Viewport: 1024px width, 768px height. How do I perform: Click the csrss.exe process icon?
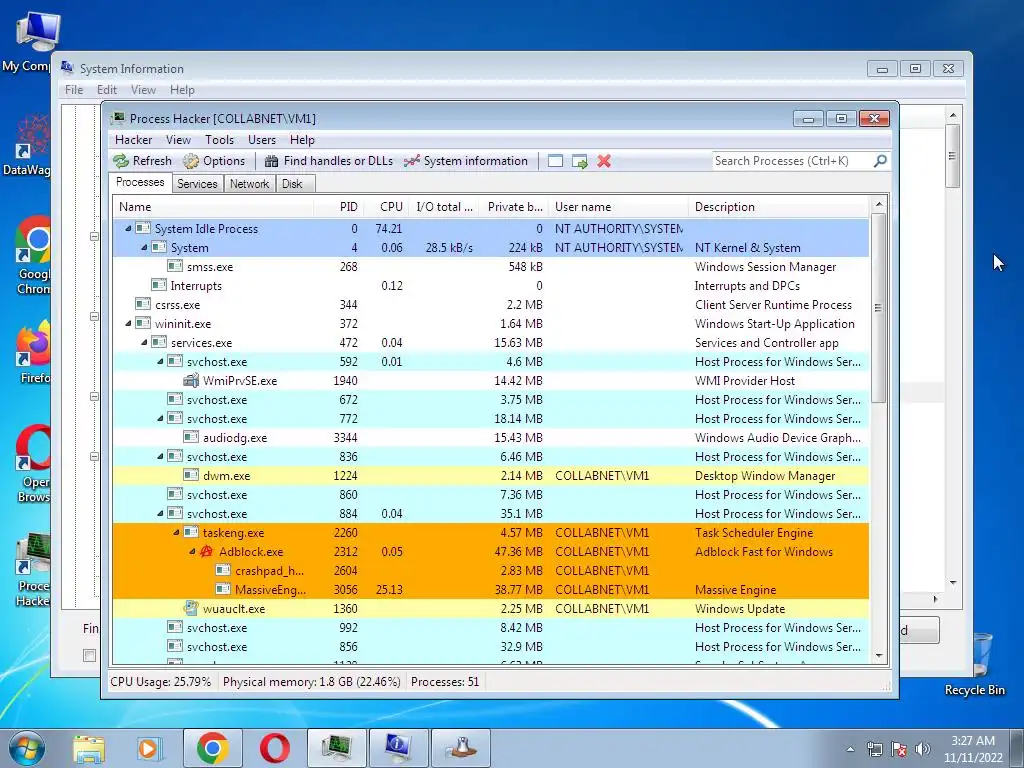coord(142,304)
